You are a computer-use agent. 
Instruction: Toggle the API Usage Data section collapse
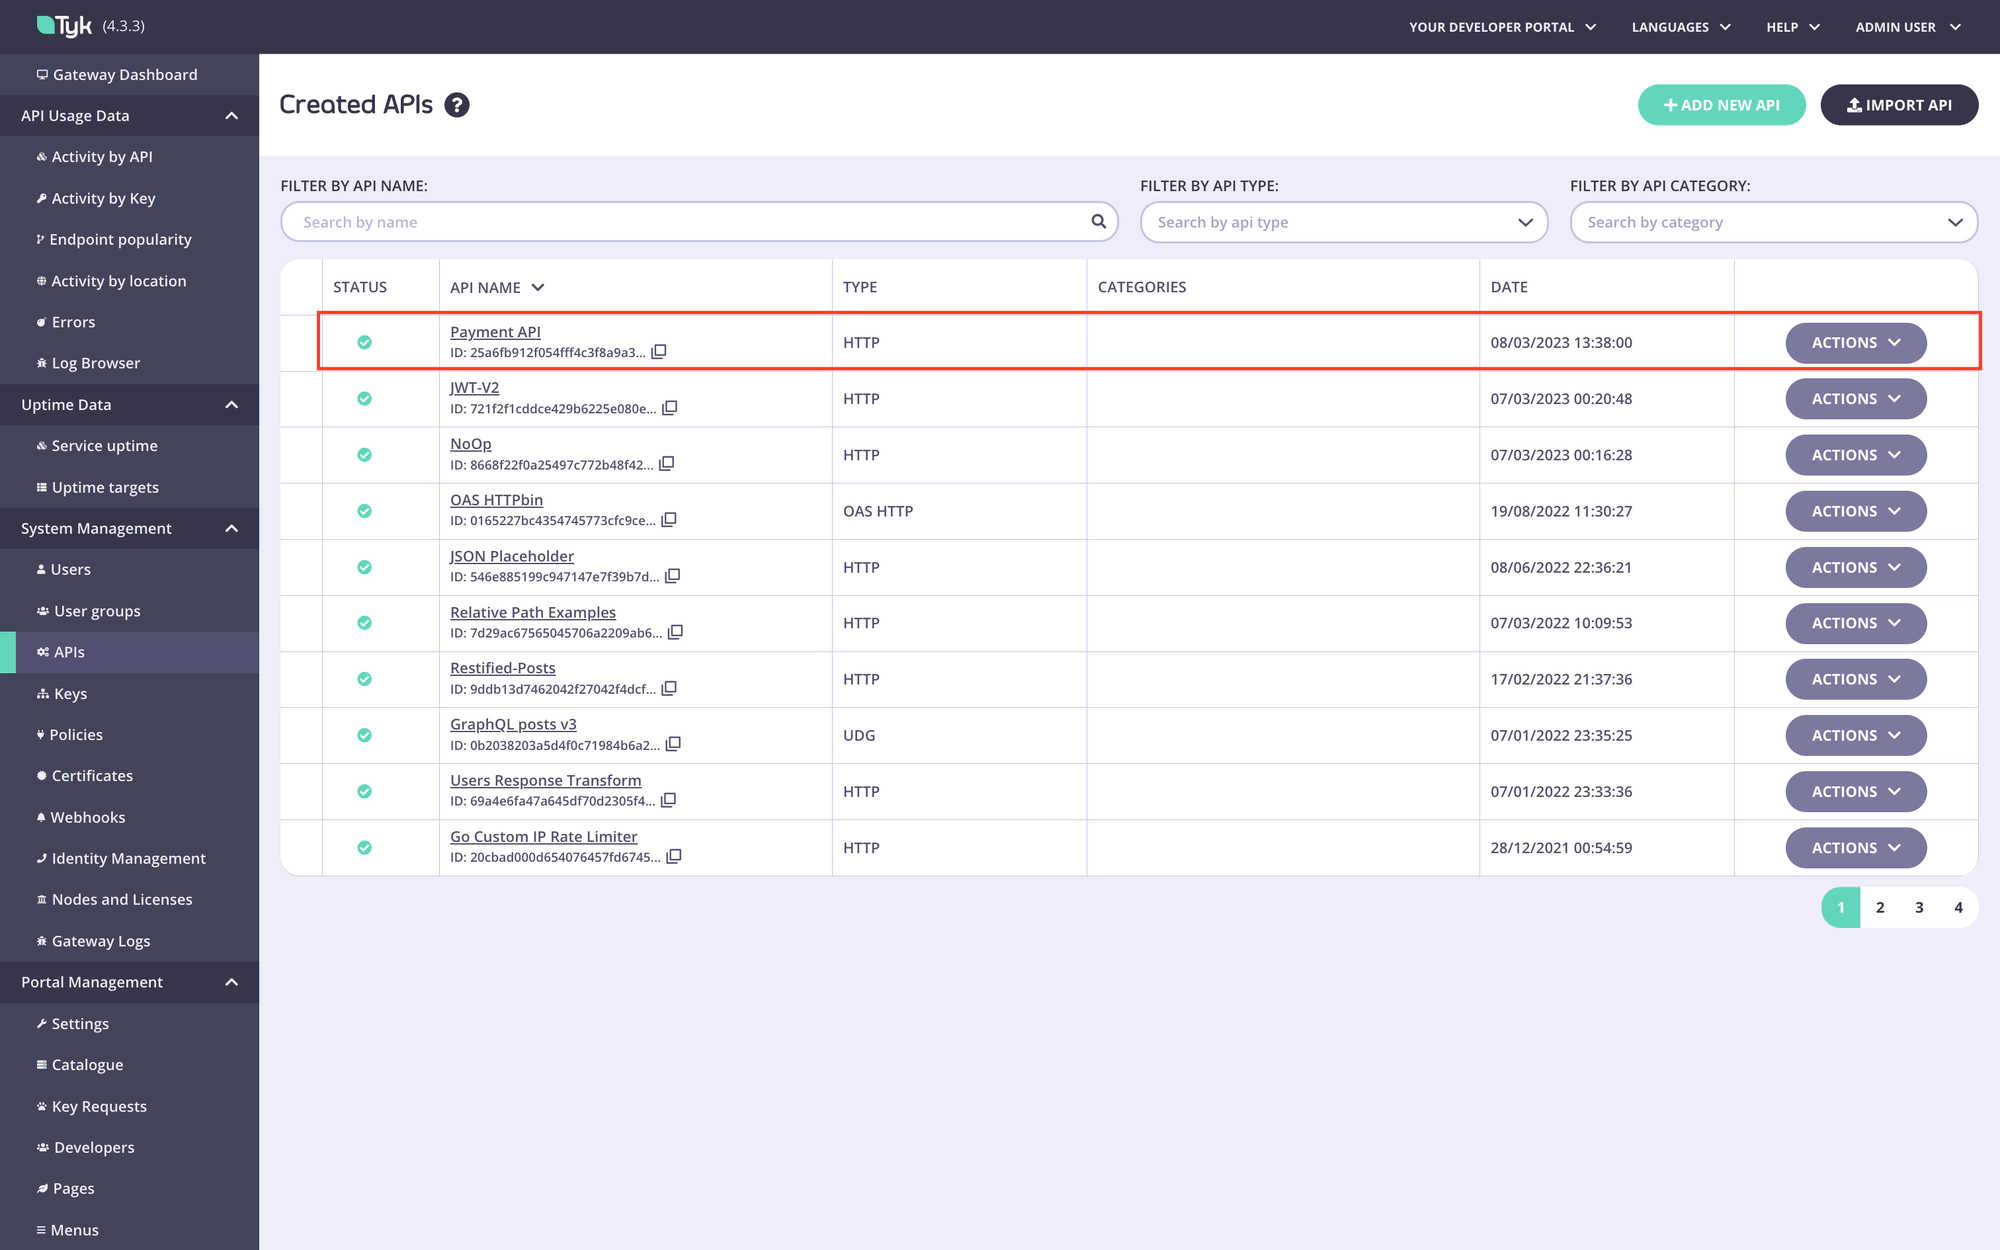pyautogui.click(x=230, y=115)
